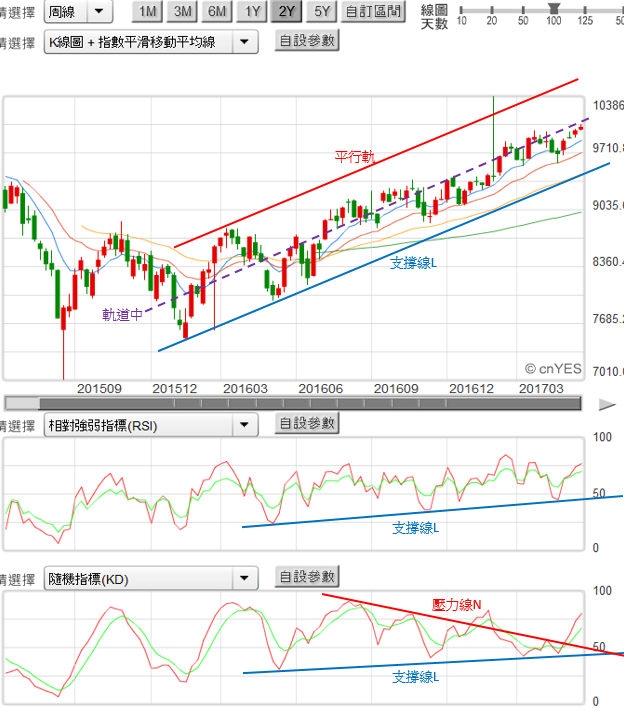The height and width of the screenshot is (711, 624).
Task: Open 自設參數 for the KD indicator
Action: pyautogui.click(x=307, y=577)
